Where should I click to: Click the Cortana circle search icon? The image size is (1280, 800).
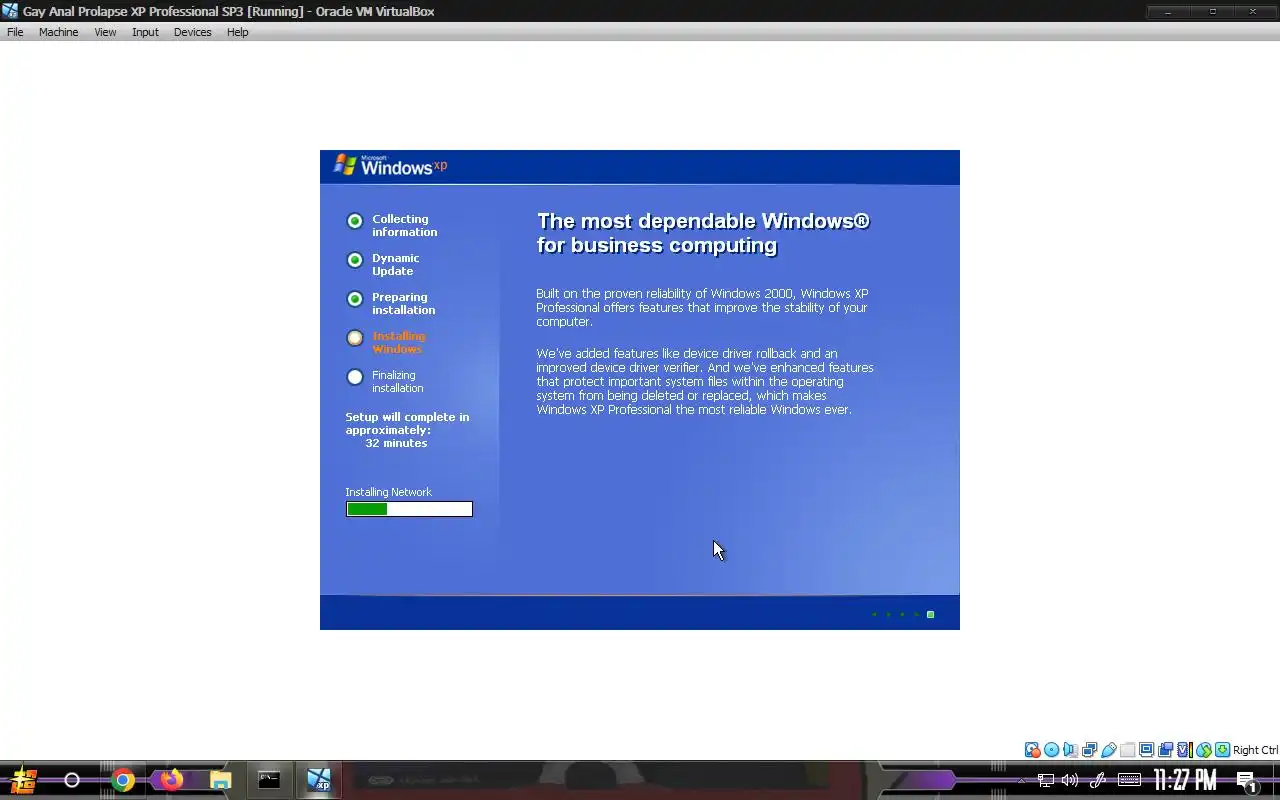(x=72, y=780)
